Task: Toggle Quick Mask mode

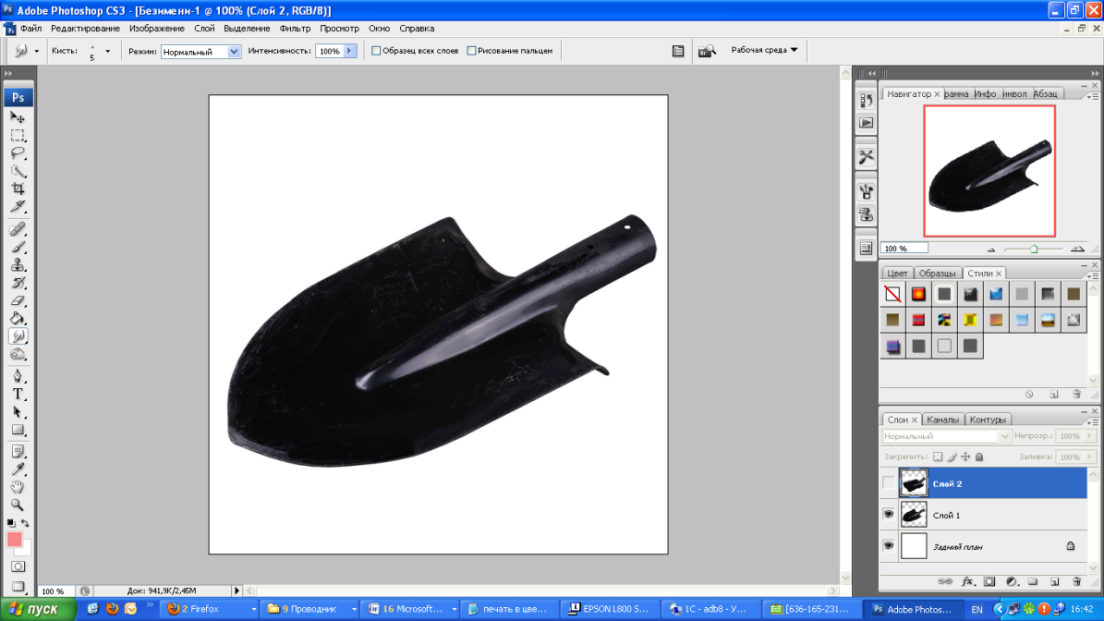Action: [18, 566]
